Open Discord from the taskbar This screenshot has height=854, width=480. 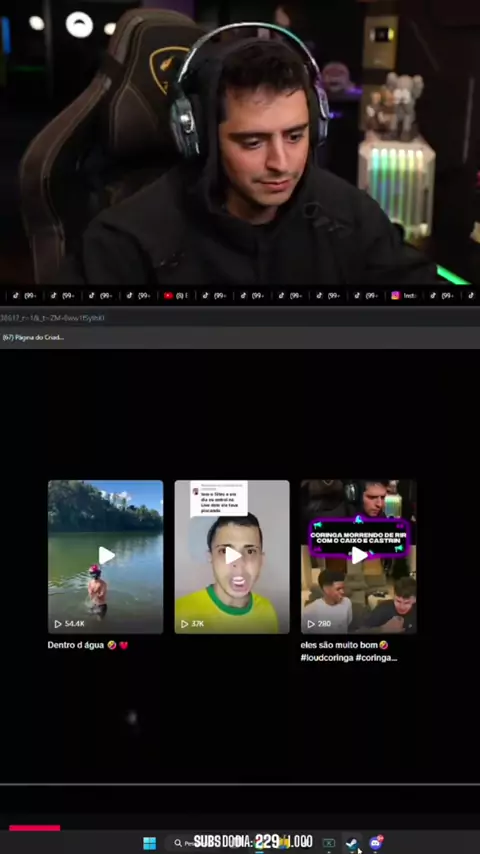coord(376,843)
